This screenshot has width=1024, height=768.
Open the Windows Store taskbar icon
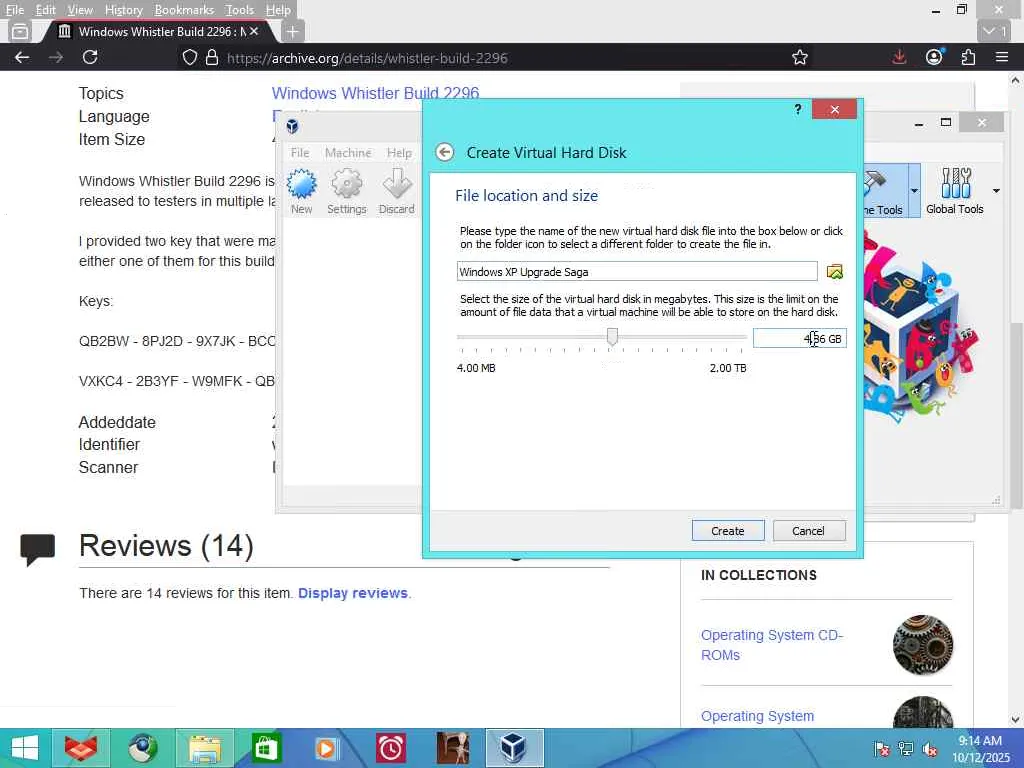266,748
